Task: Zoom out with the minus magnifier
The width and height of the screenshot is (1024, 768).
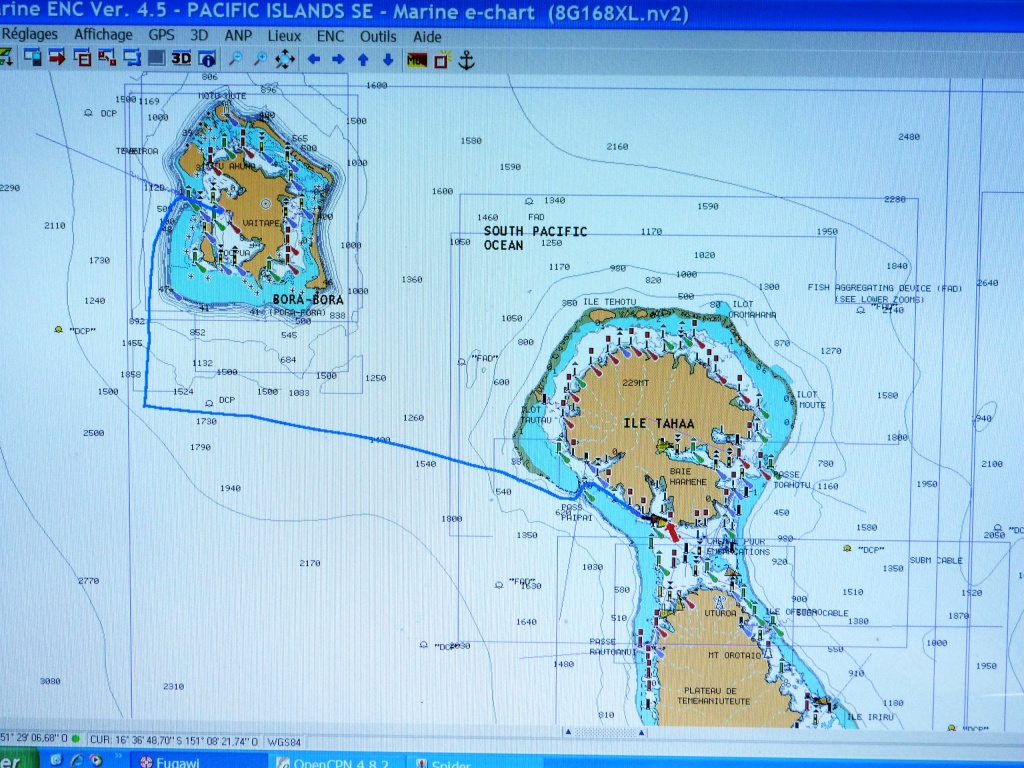Action: (235, 59)
